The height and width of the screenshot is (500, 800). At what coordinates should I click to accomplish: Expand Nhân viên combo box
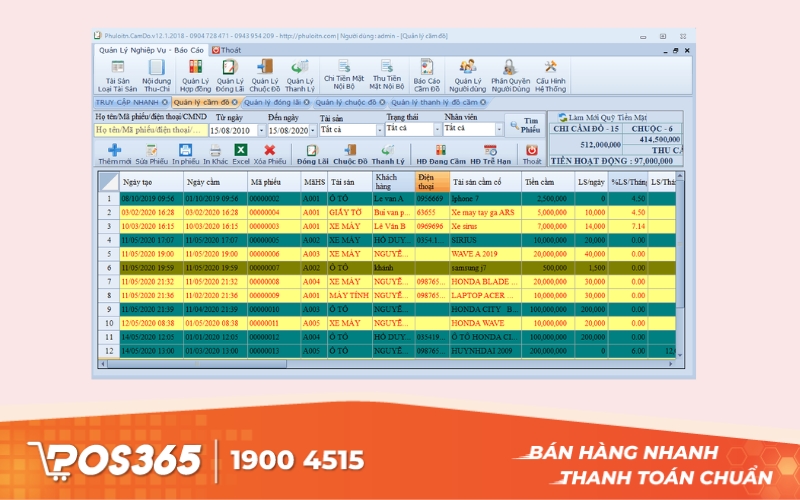[499, 130]
